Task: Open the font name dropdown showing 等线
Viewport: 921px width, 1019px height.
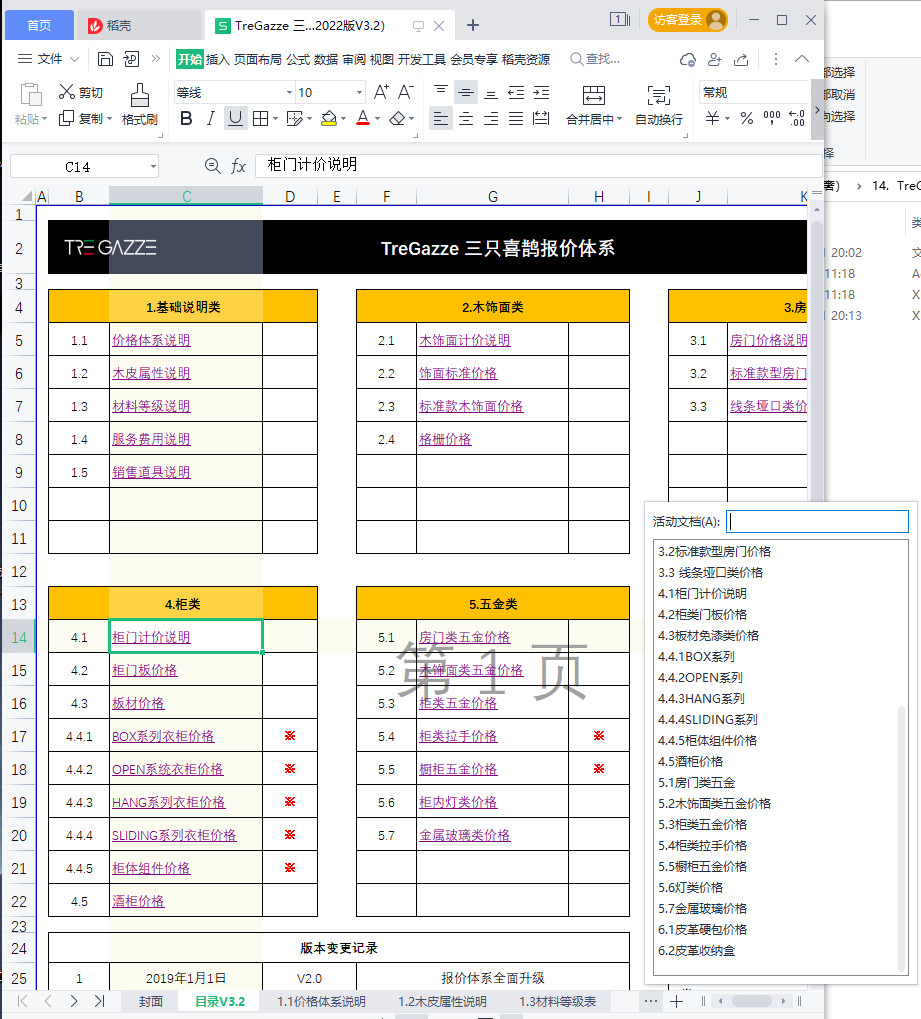Action: (x=289, y=92)
